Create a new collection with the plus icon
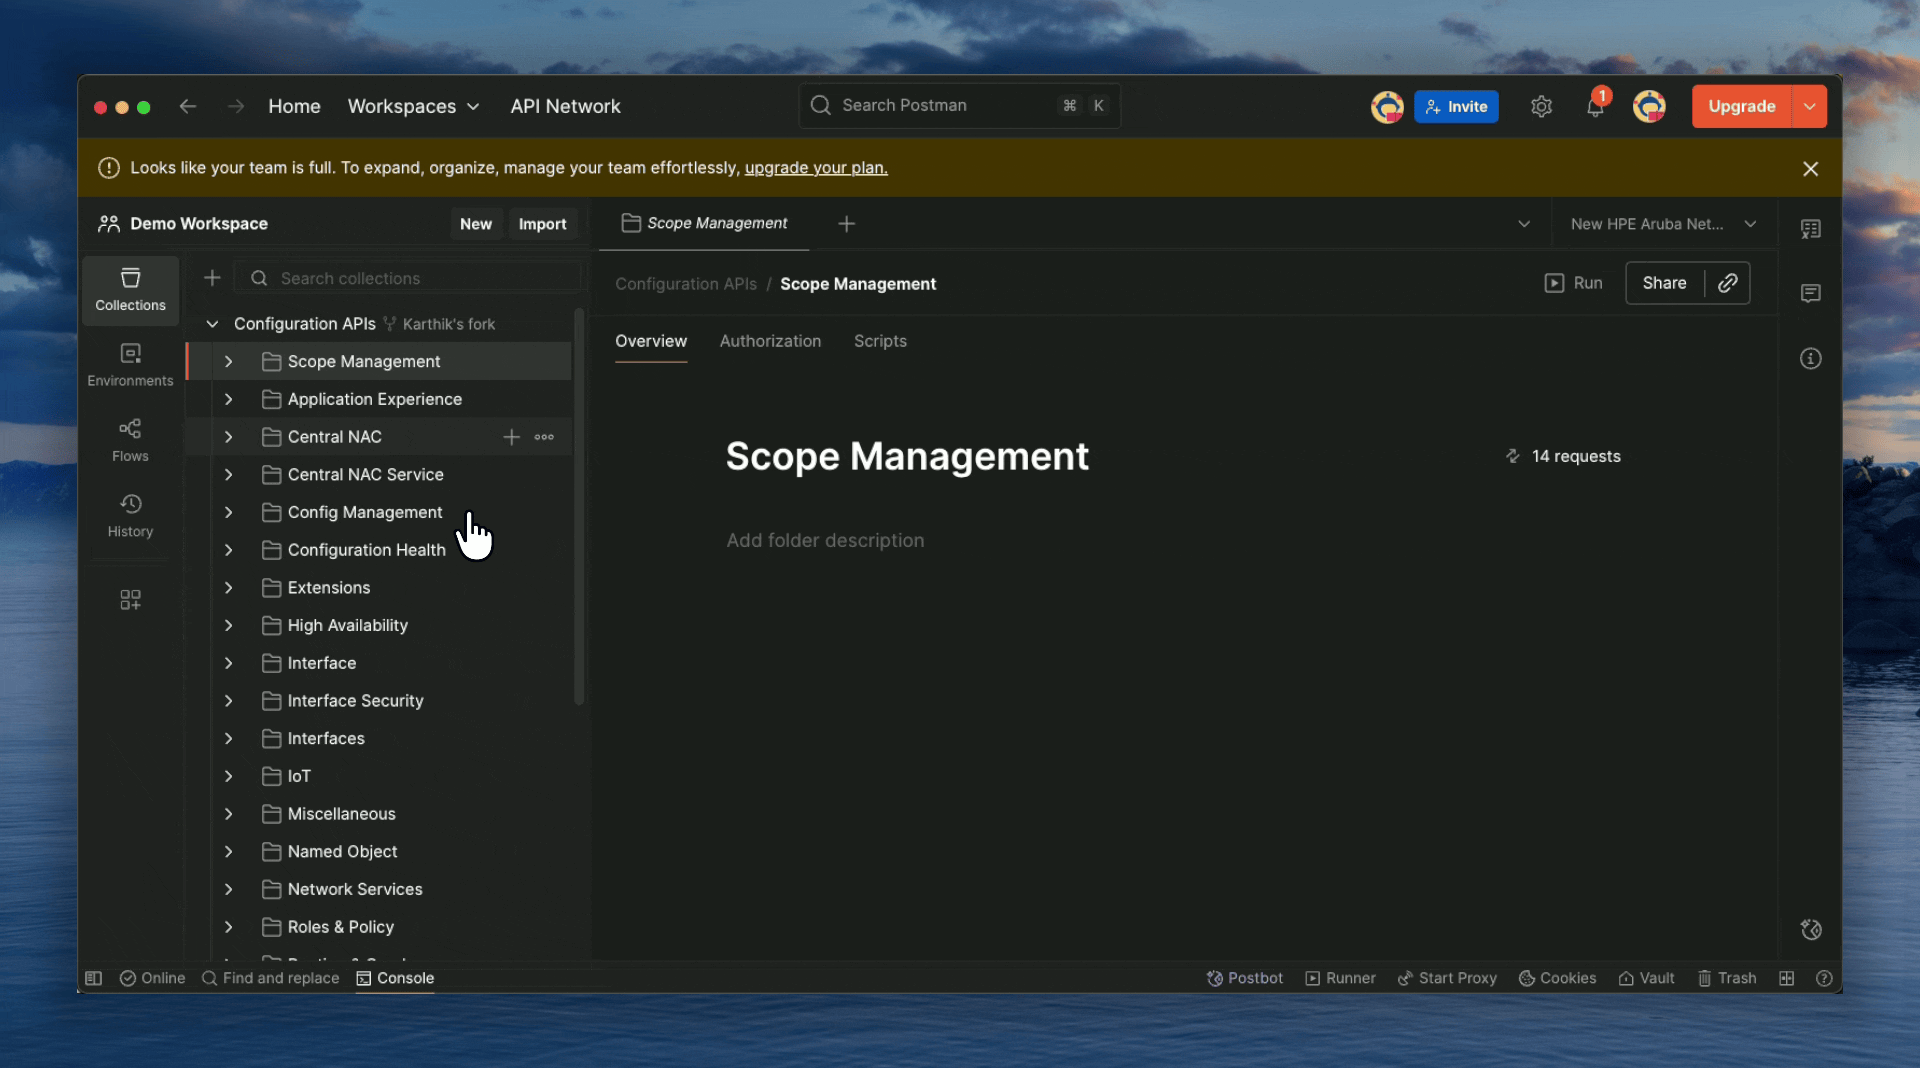The height and width of the screenshot is (1068, 1920). click(x=212, y=278)
